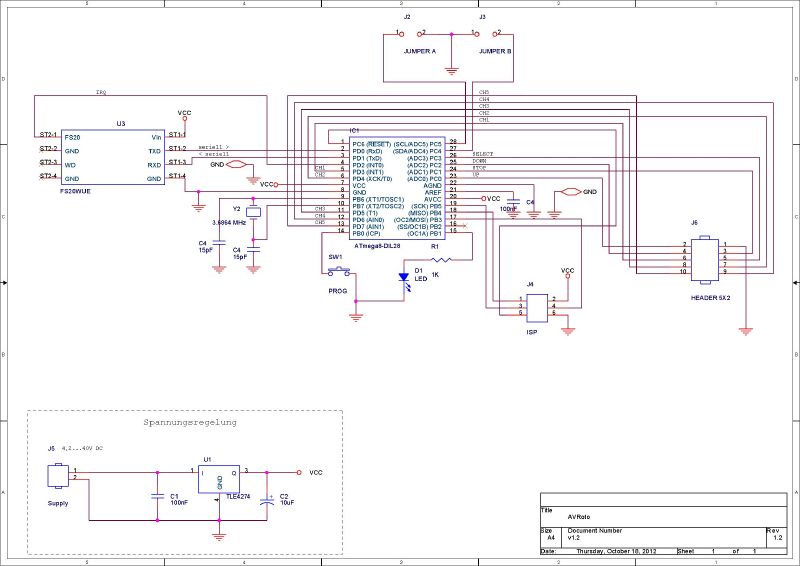
Task: Click the 100nF capacitor C1
Action: coord(157,496)
